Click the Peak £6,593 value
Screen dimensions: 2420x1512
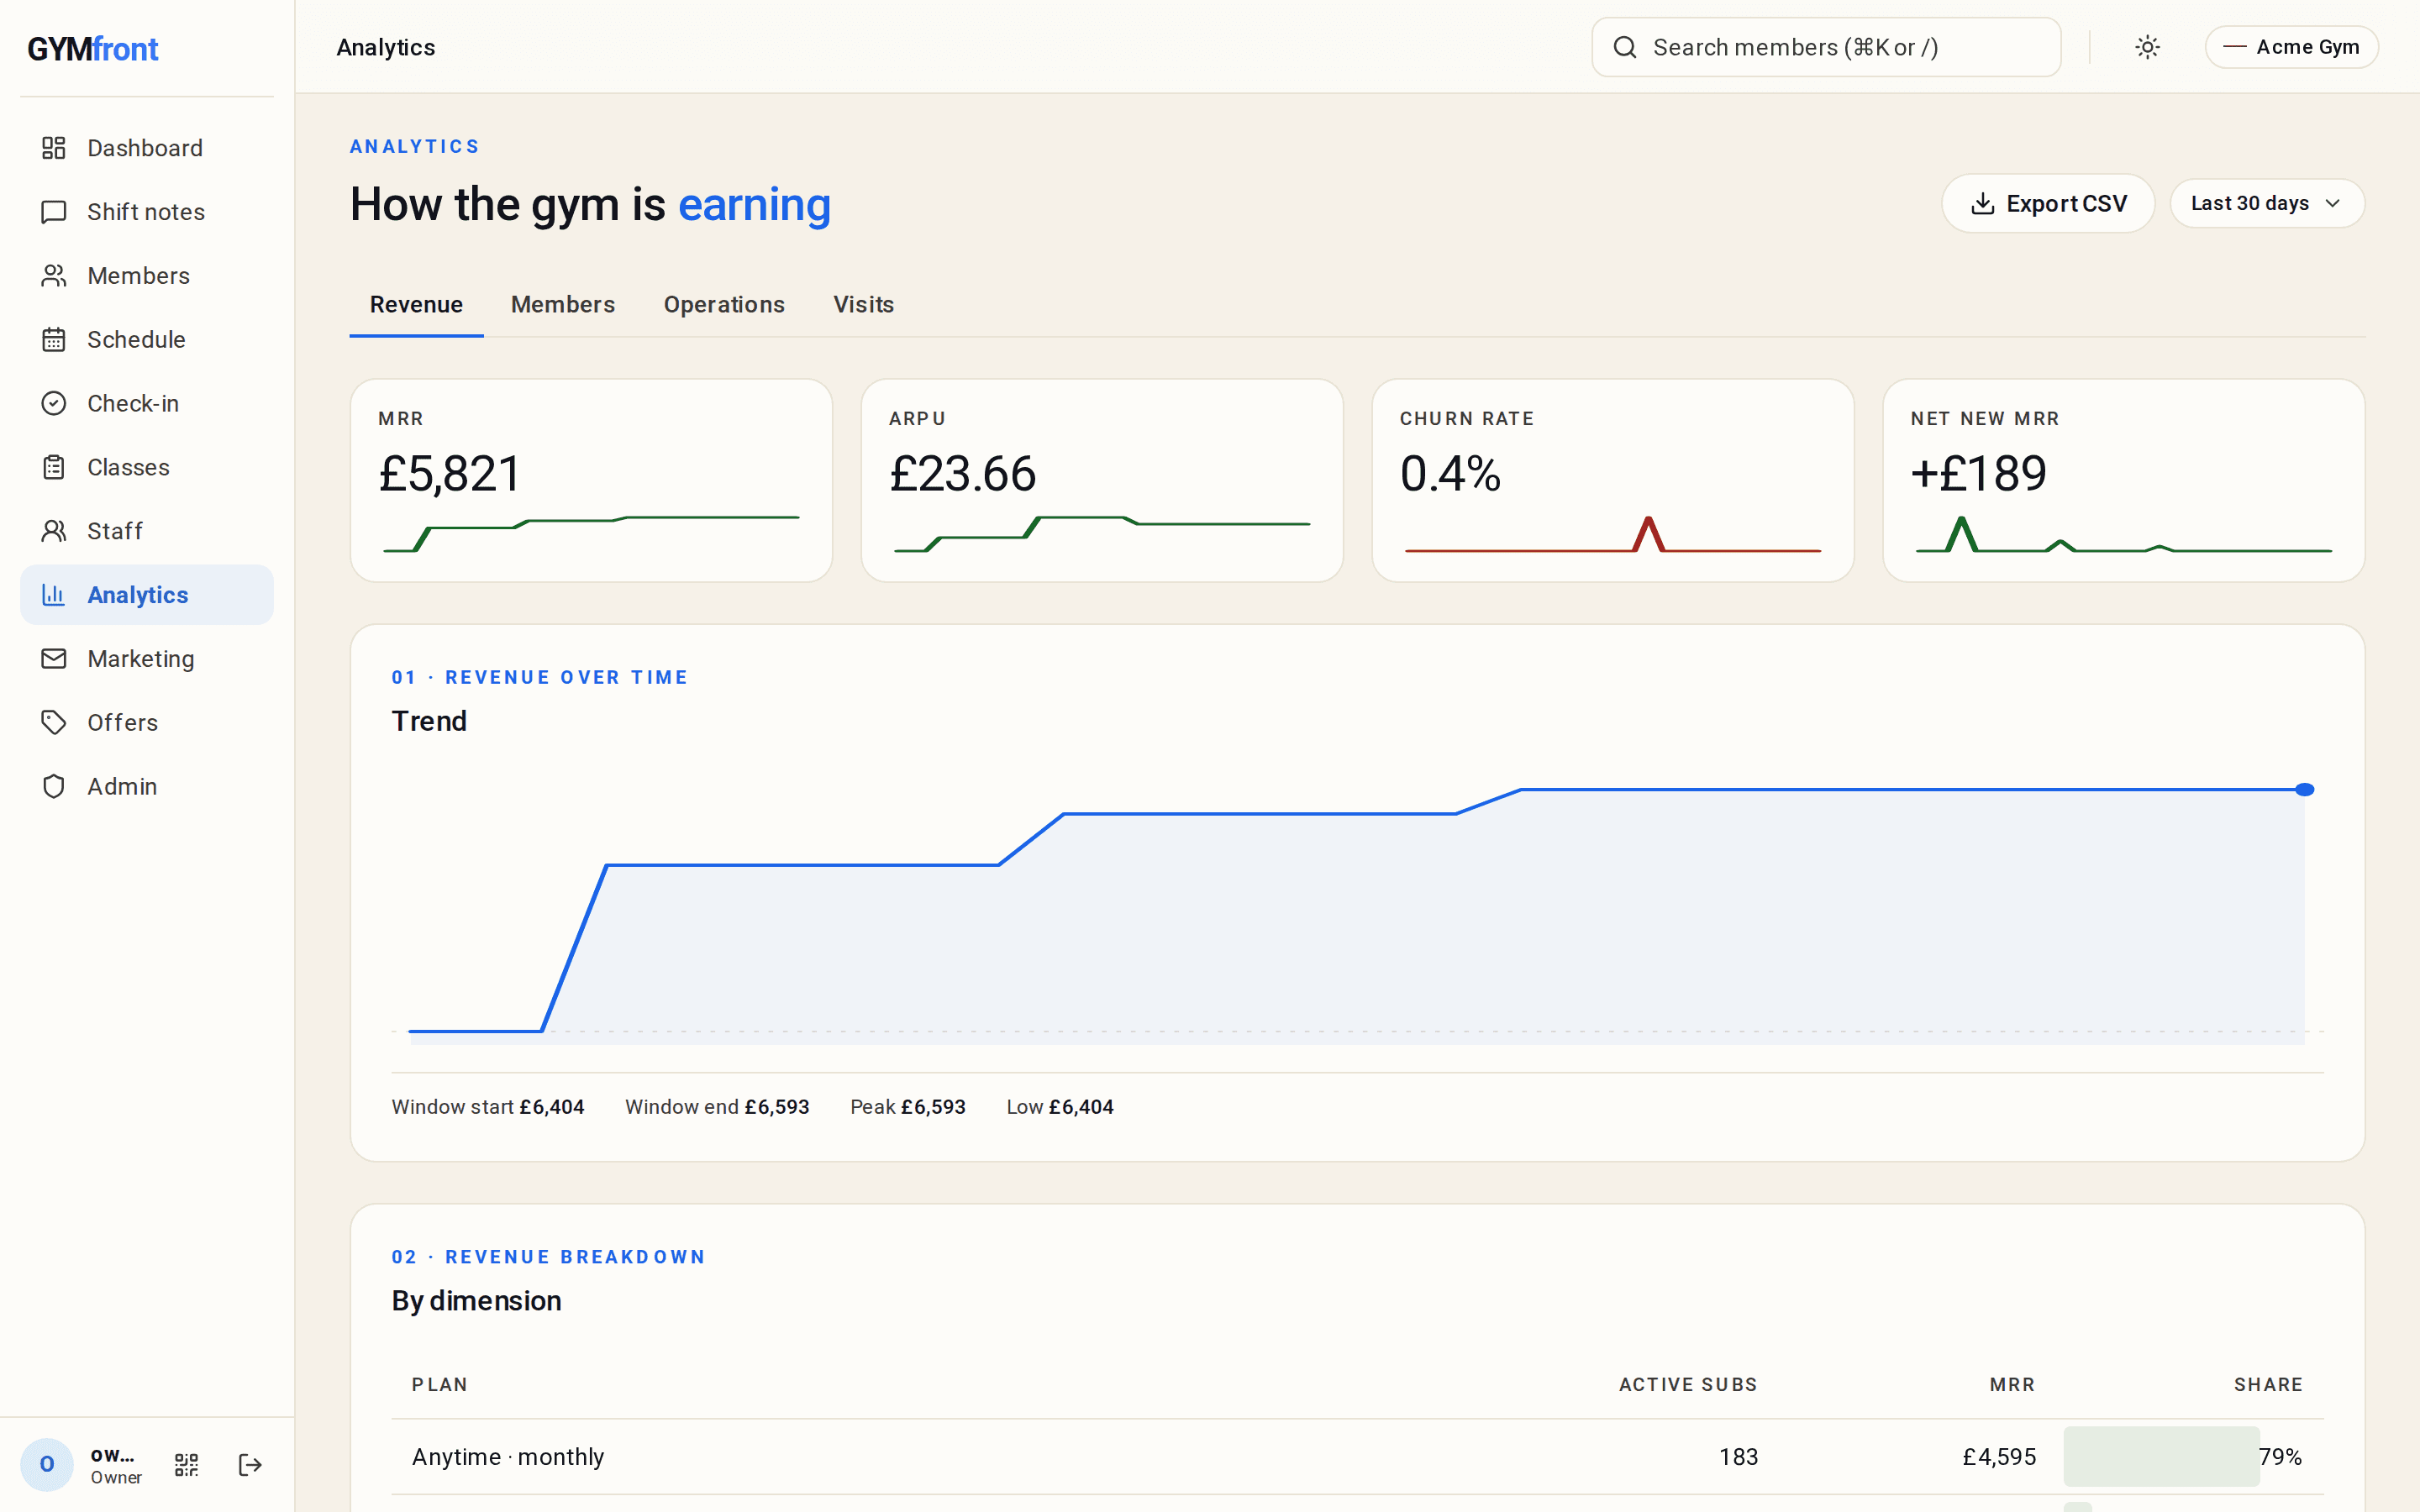point(933,1107)
